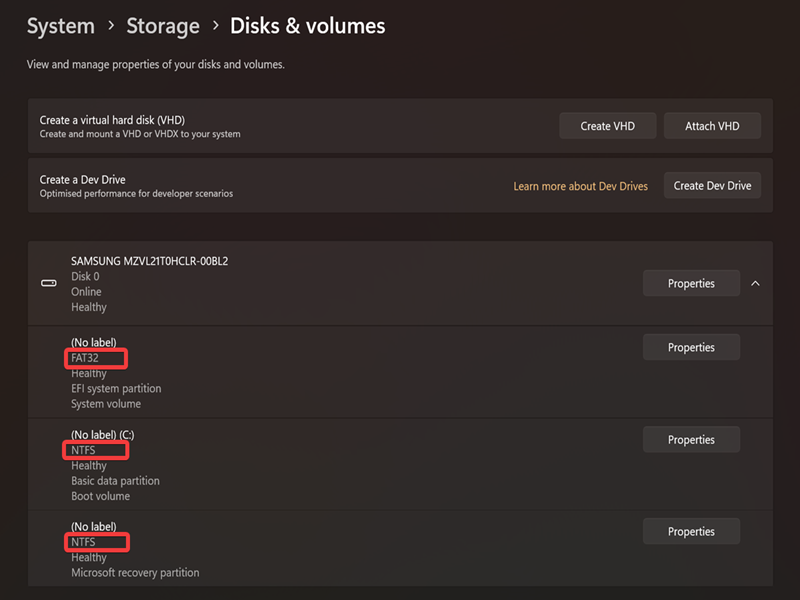Open Properties for the FAT32 system partition
This screenshot has height=600, width=800.
pyautogui.click(x=691, y=347)
